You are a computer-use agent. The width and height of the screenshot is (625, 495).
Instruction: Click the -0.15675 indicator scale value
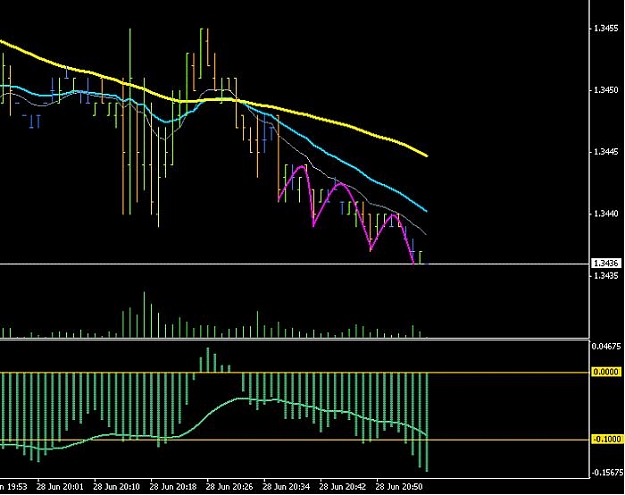coord(607,472)
